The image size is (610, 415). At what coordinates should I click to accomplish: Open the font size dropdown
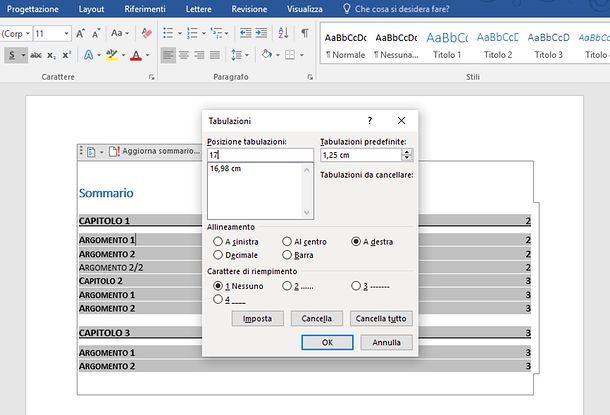pos(67,34)
